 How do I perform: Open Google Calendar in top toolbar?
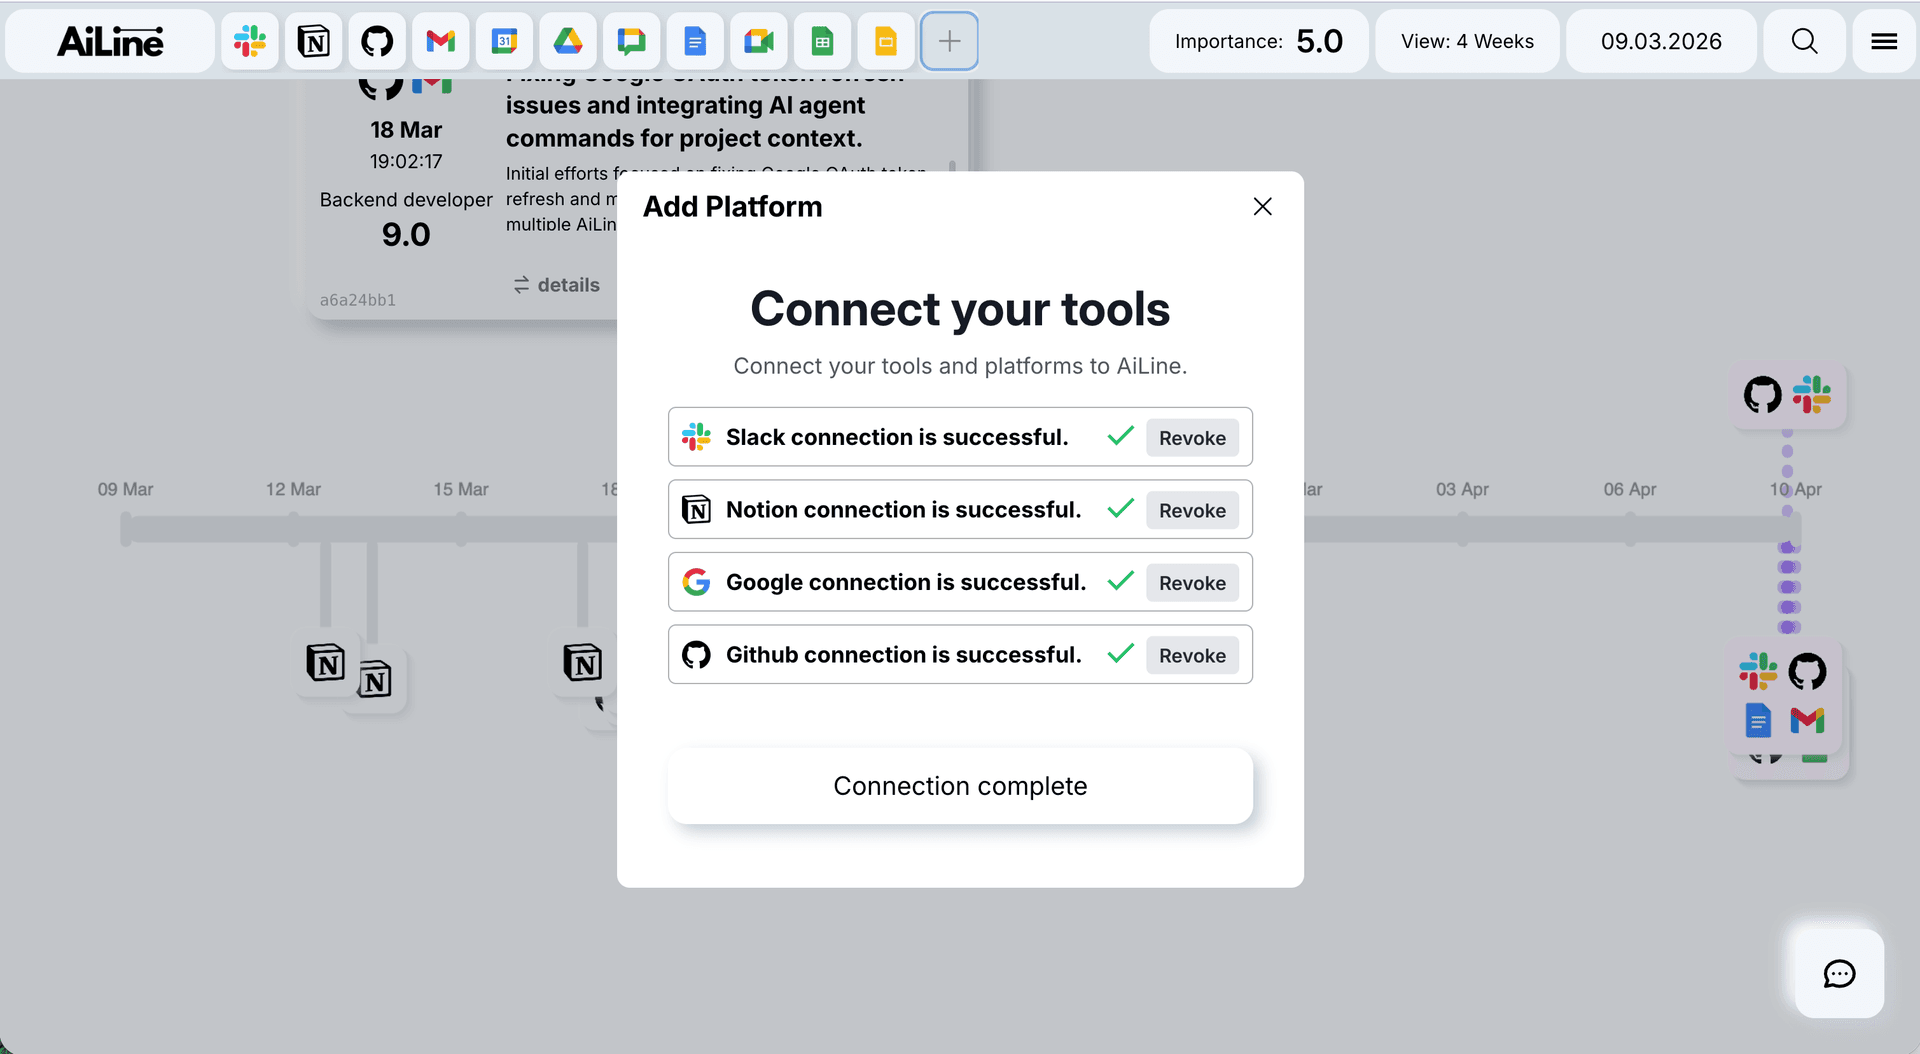504,41
